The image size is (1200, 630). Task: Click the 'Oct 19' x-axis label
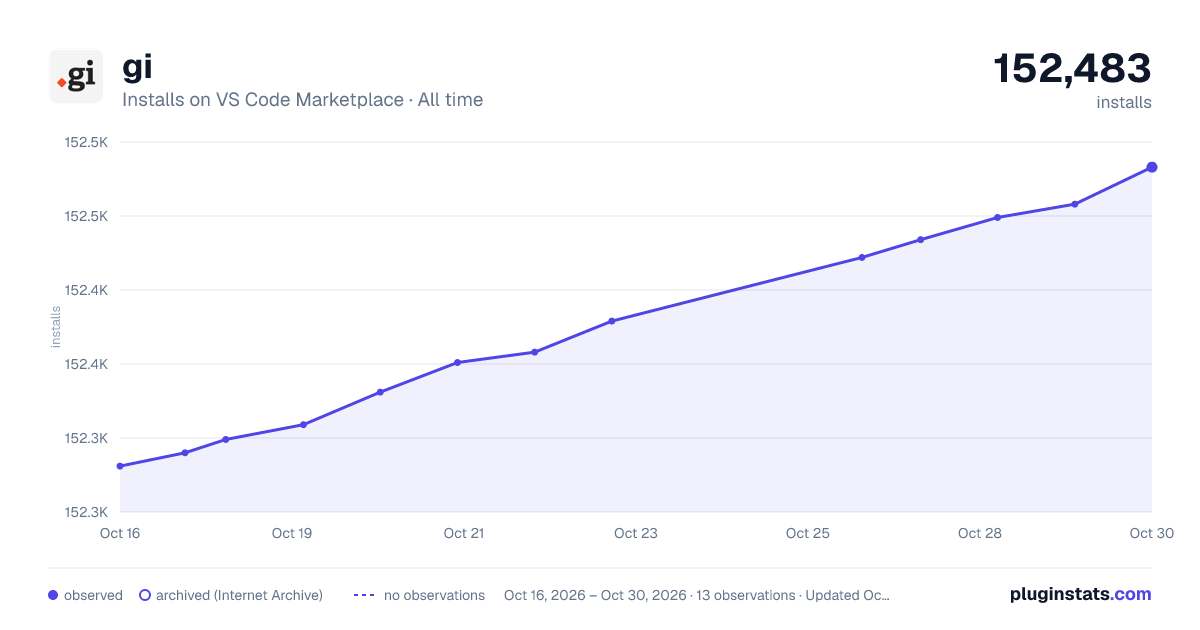292,533
